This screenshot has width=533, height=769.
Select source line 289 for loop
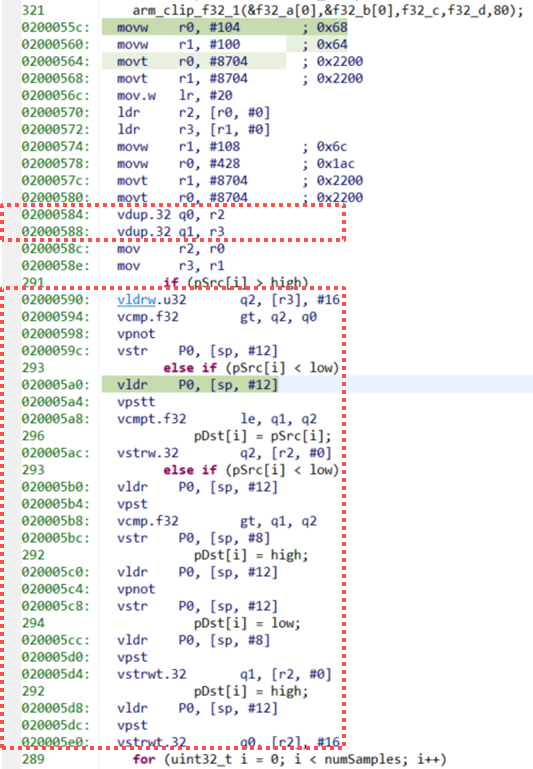[x=290, y=759]
